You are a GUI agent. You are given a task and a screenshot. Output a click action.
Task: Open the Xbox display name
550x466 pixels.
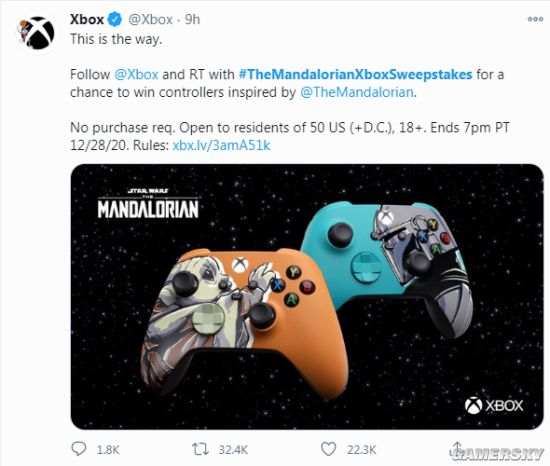click(x=87, y=19)
